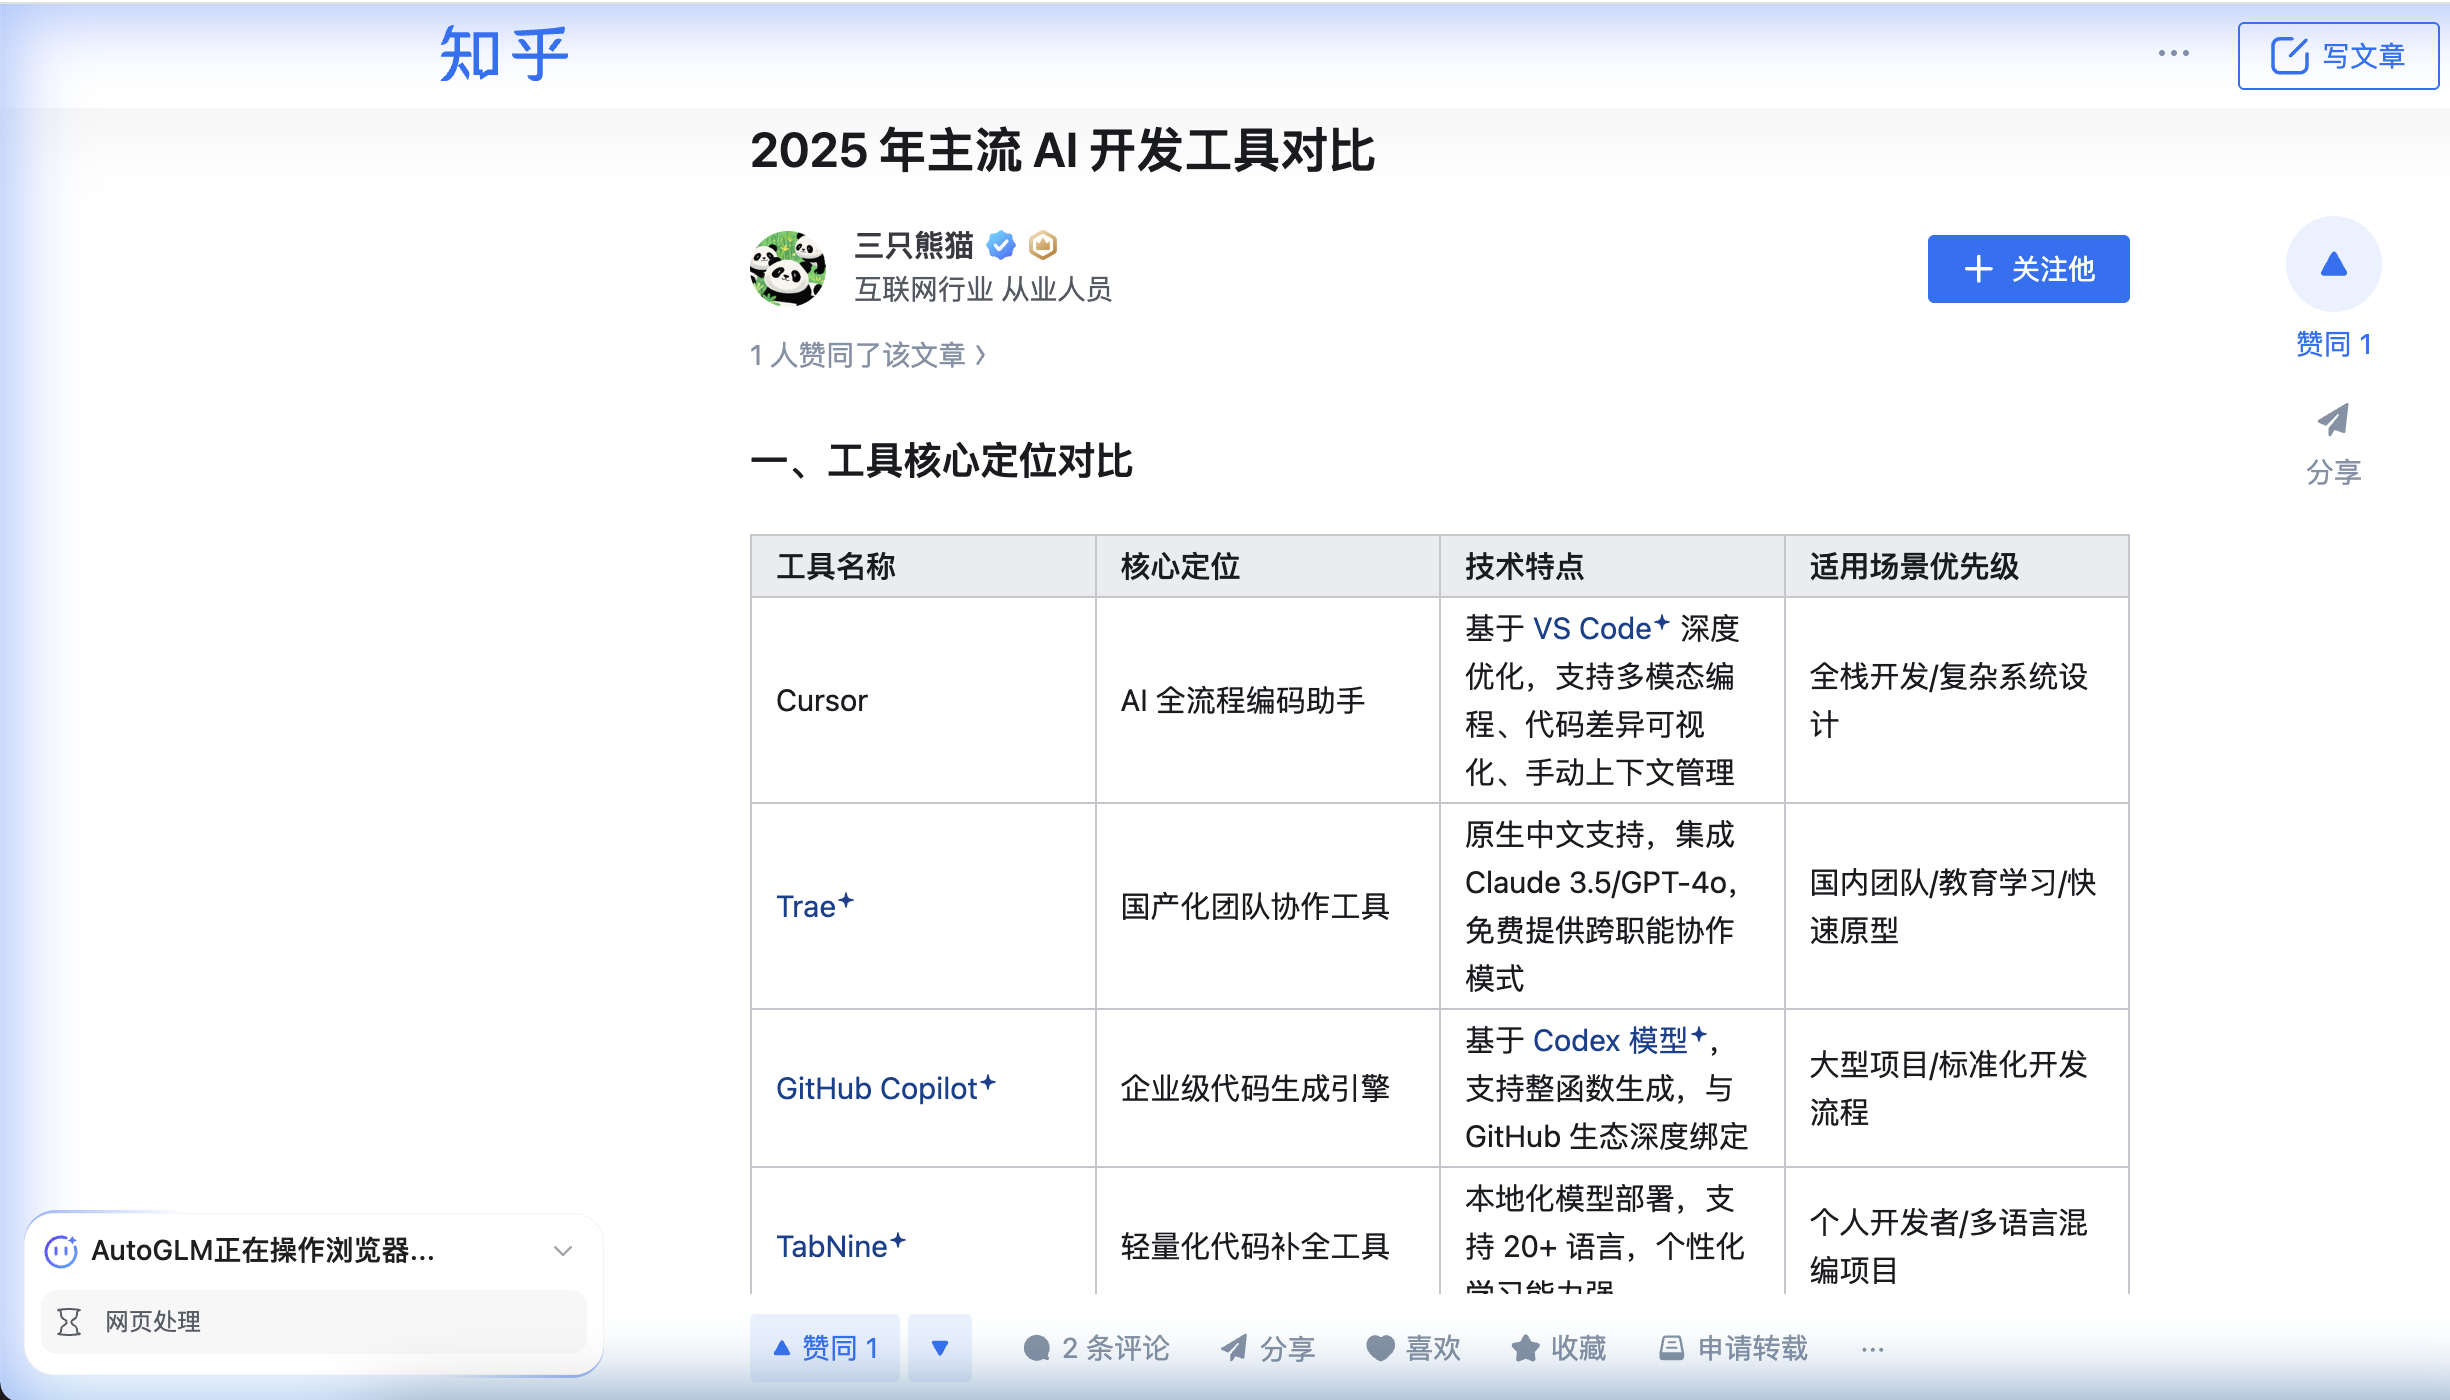
Task: Open the Codex 模型 keyword link
Action: tap(1619, 1040)
